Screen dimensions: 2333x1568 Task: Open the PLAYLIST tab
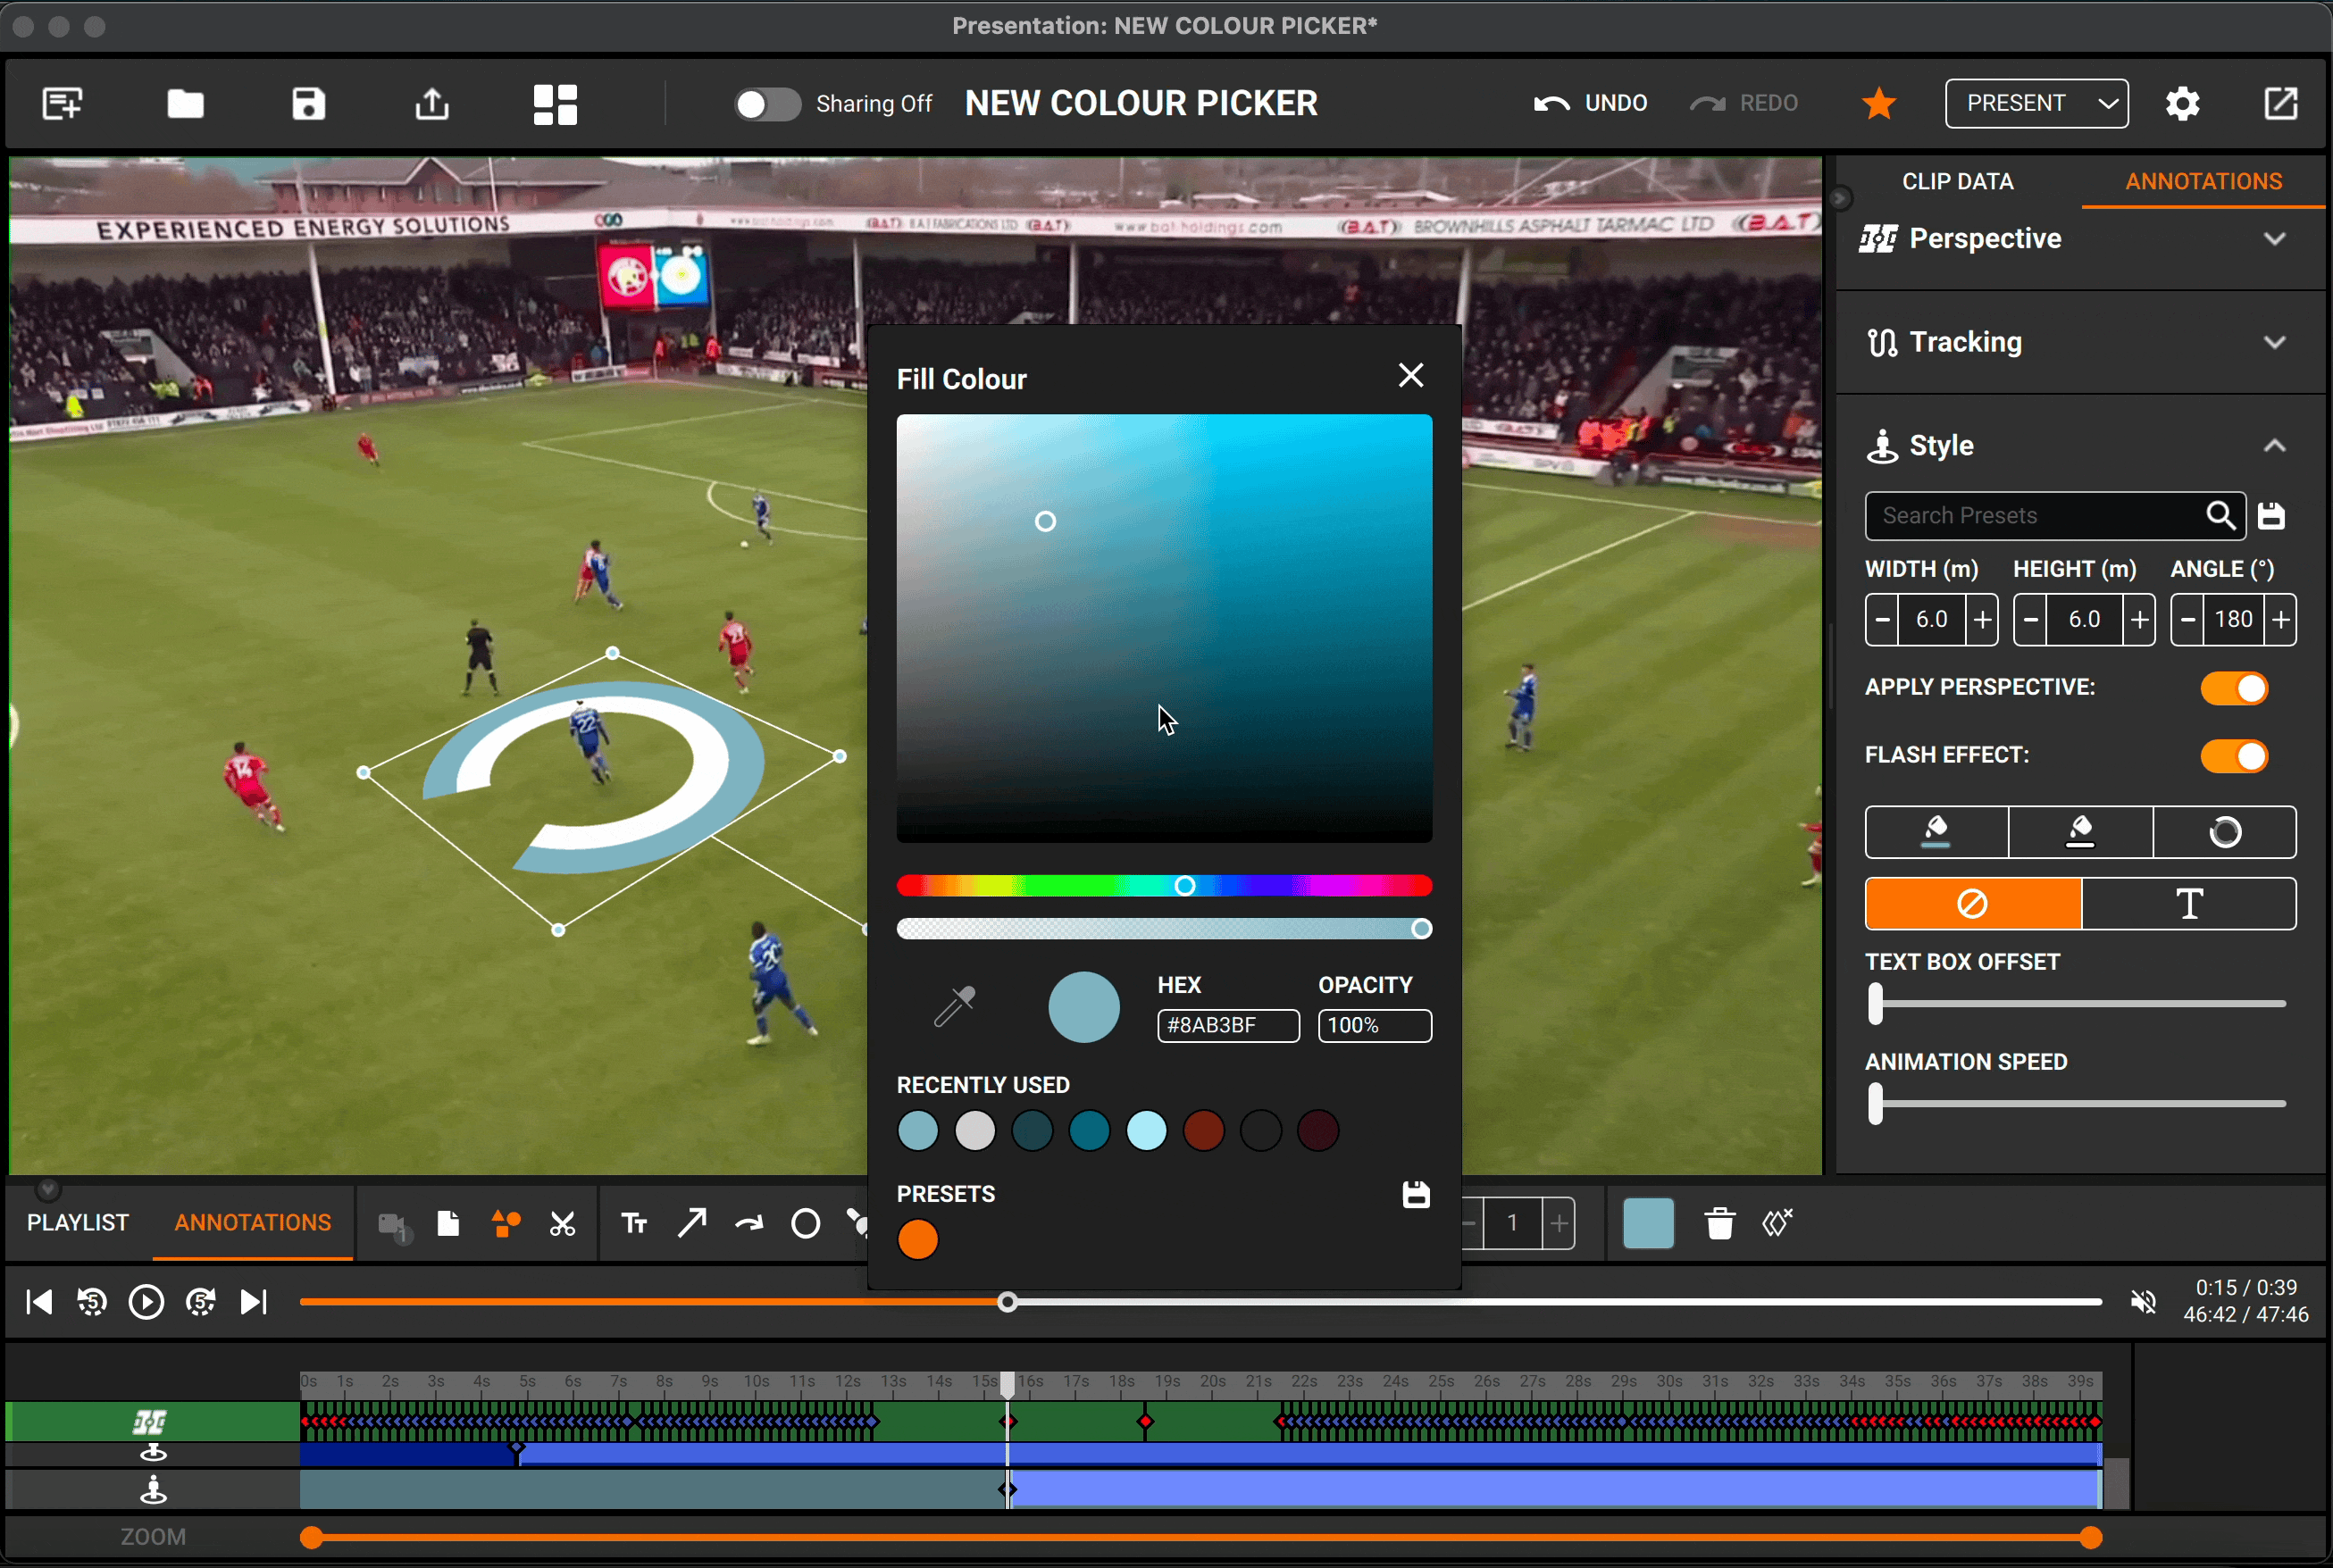point(76,1222)
